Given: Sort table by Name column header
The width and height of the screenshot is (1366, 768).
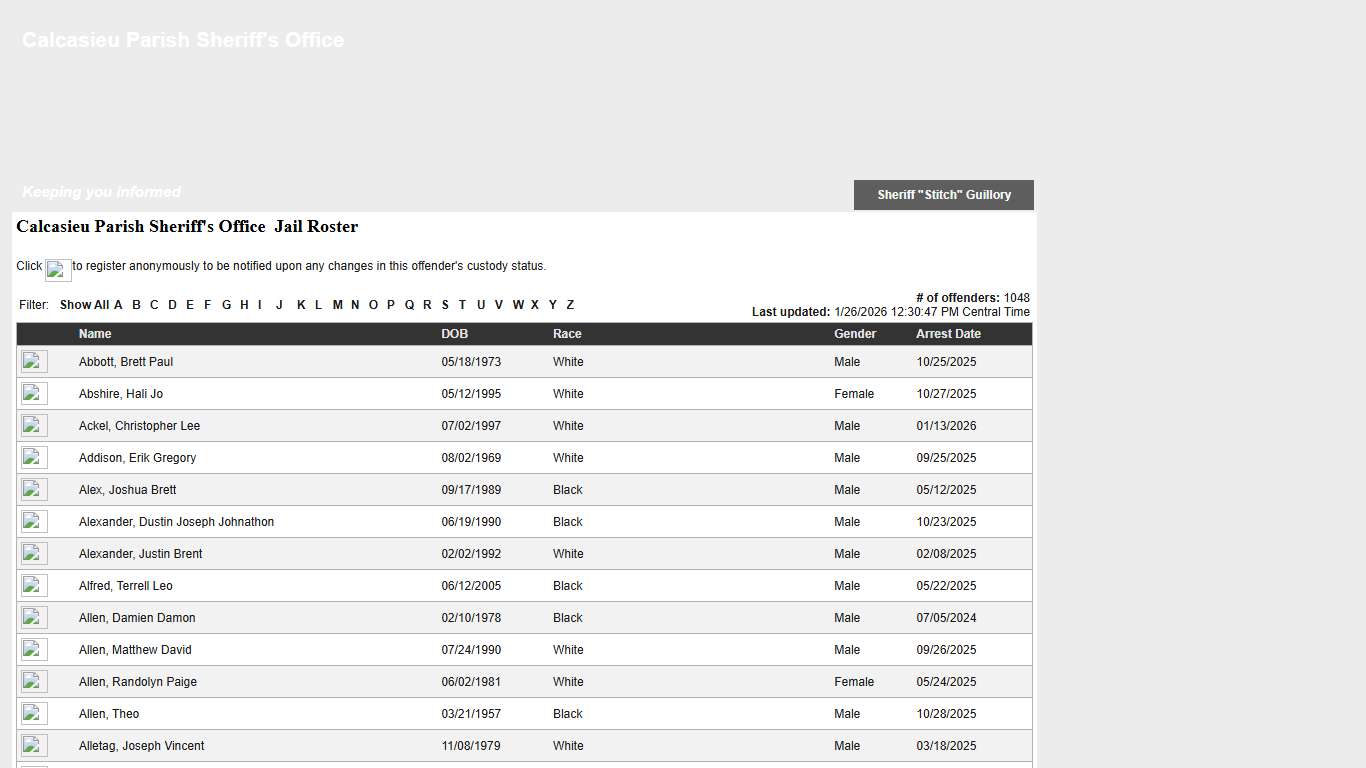Looking at the screenshot, I should click(95, 334).
